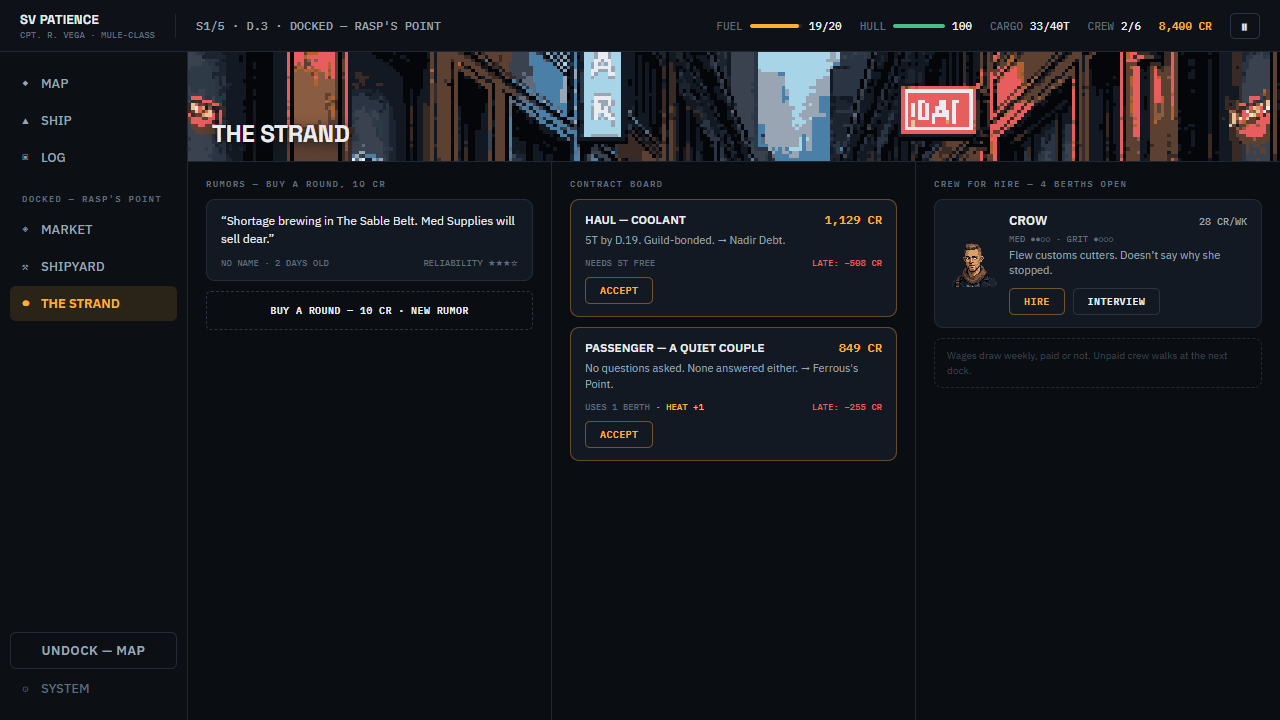
Task: Click THE STRAND banner heading
Action: pos(281,134)
